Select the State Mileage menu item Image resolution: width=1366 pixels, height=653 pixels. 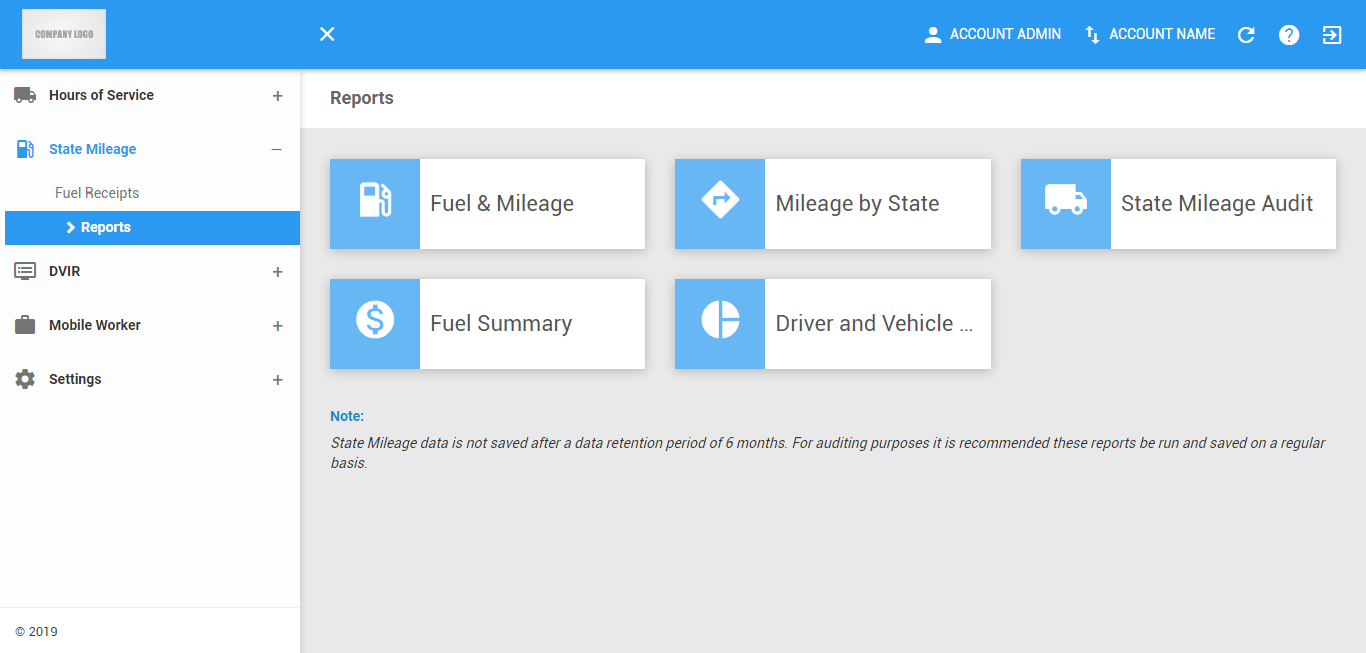(92, 149)
